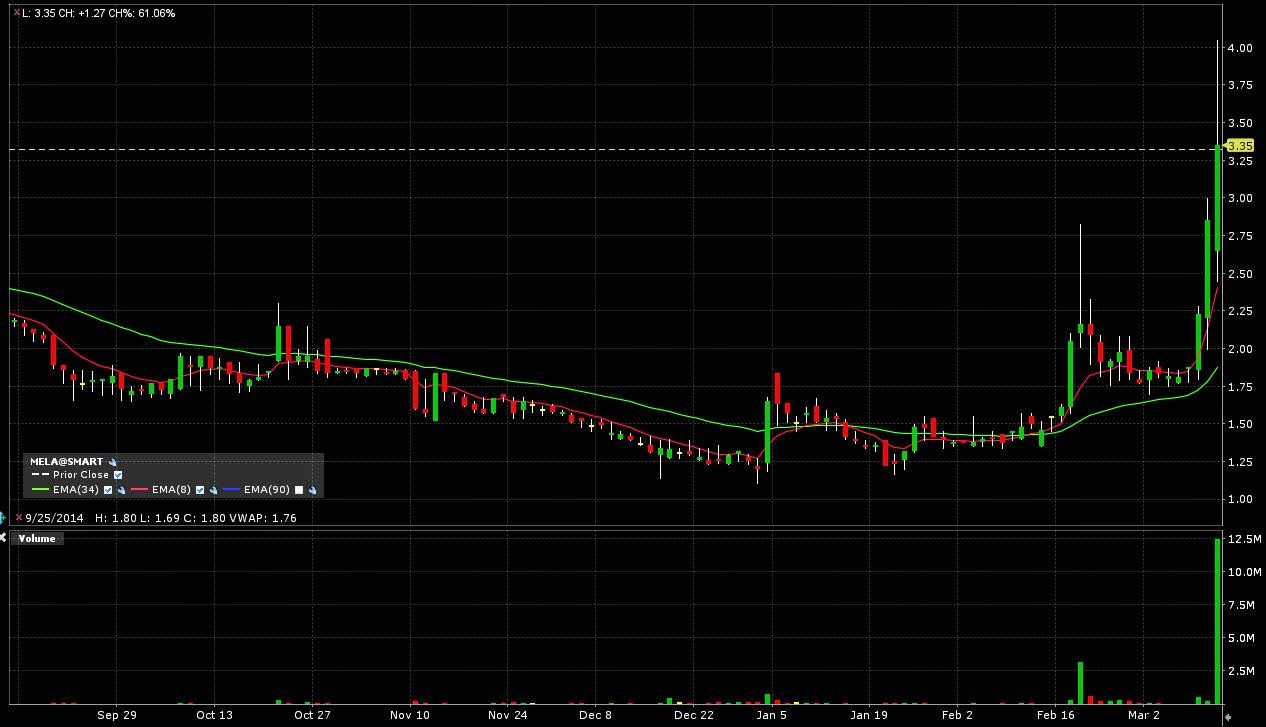Viewport: 1266px width, 727px height.
Task: Click the Sep 29 date axis label
Action: [117, 715]
